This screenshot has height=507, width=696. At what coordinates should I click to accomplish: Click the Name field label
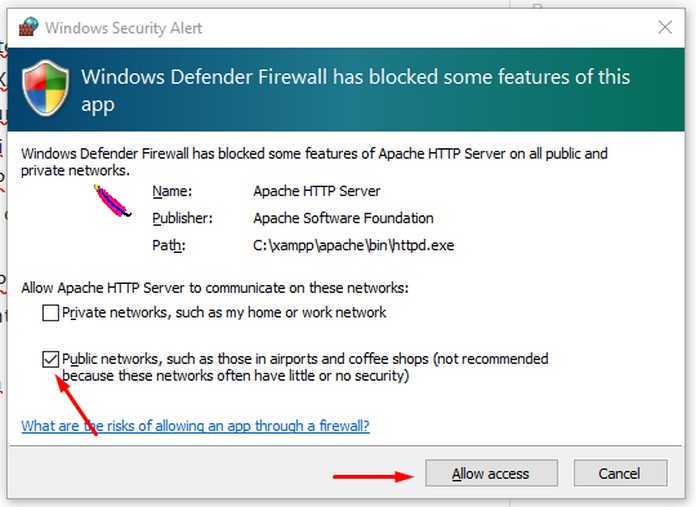pos(172,191)
